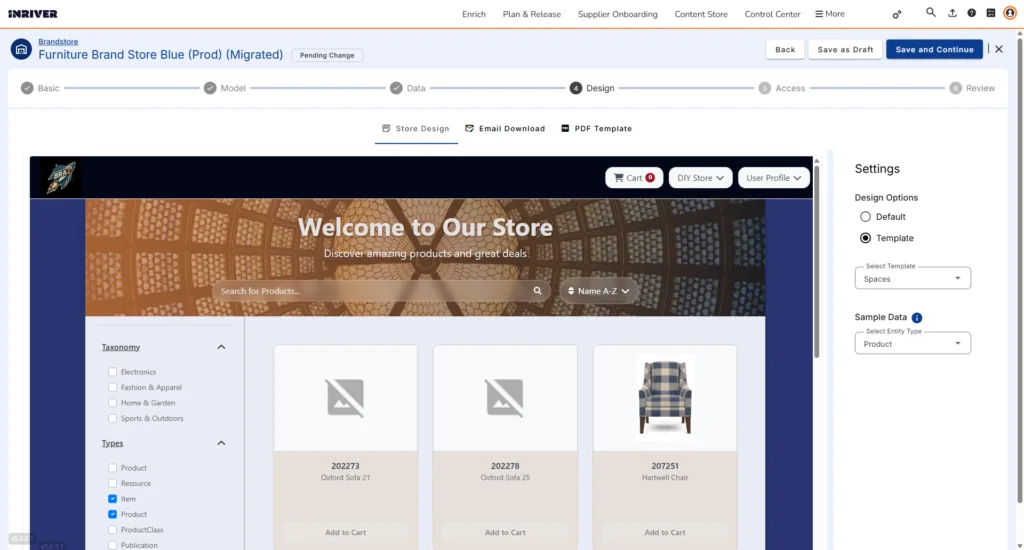
Task: Open Control Center menu
Action: 773,14
